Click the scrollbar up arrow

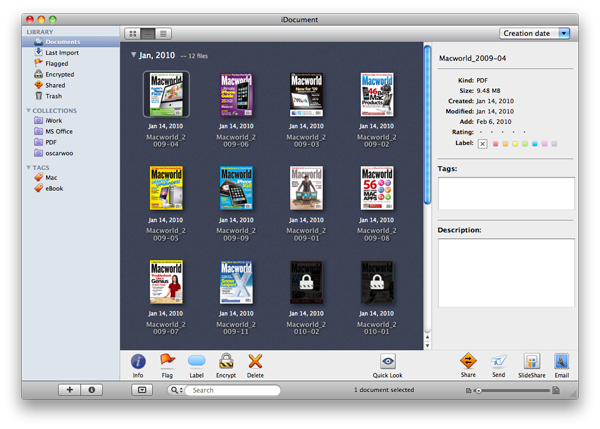[427, 337]
